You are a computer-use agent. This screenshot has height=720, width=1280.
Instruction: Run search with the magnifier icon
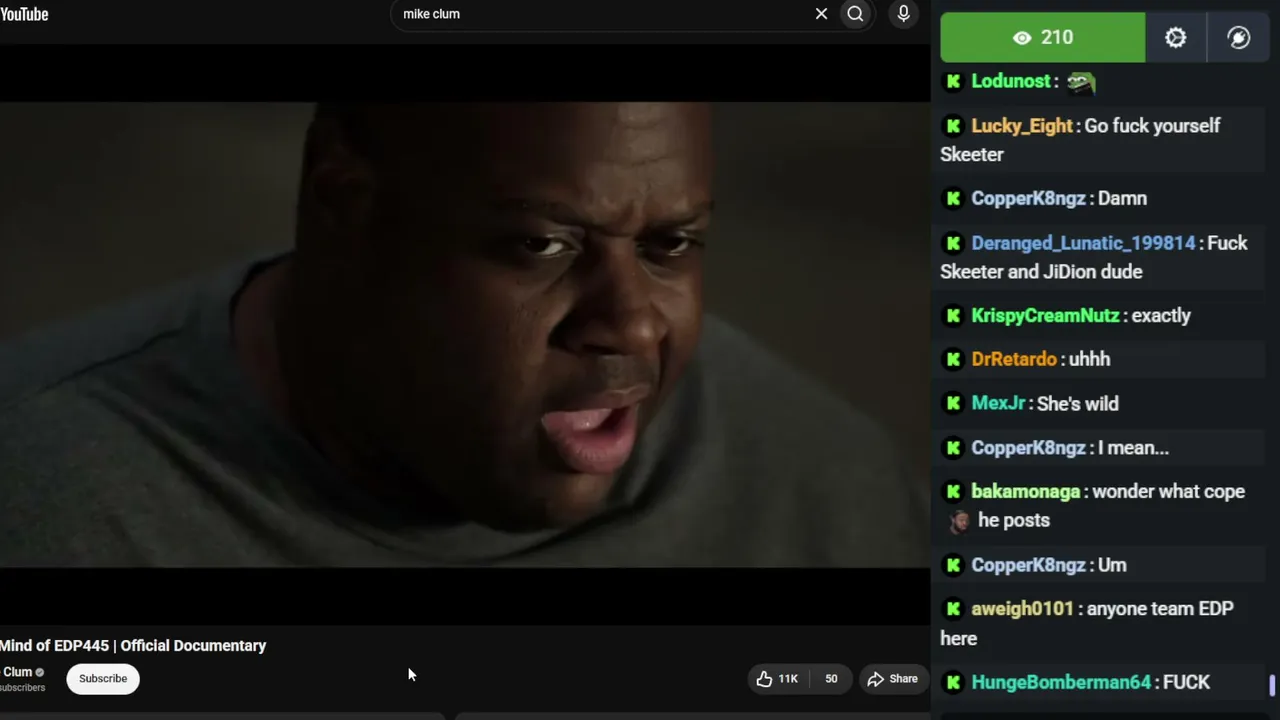(855, 14)
